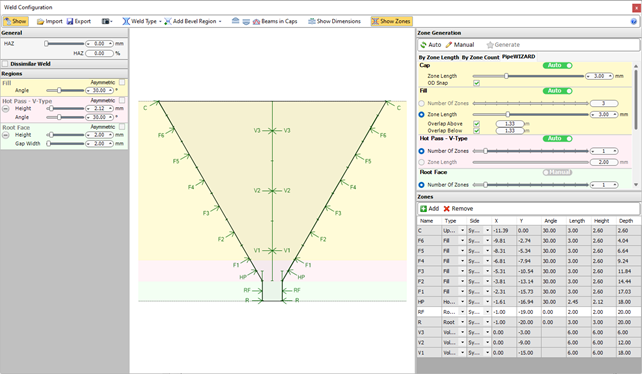
Task: Toggle the OD Snap checkbox
Action: 477,83
